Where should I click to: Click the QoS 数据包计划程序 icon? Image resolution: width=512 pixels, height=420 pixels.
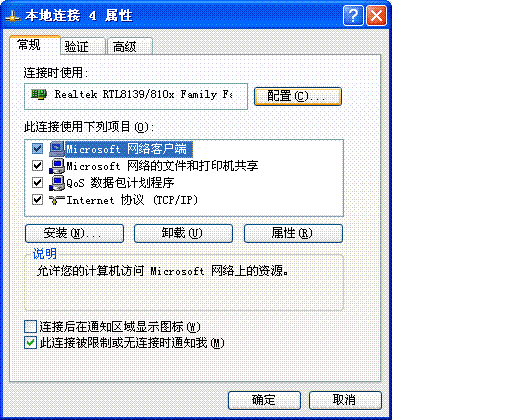[57, 183]
